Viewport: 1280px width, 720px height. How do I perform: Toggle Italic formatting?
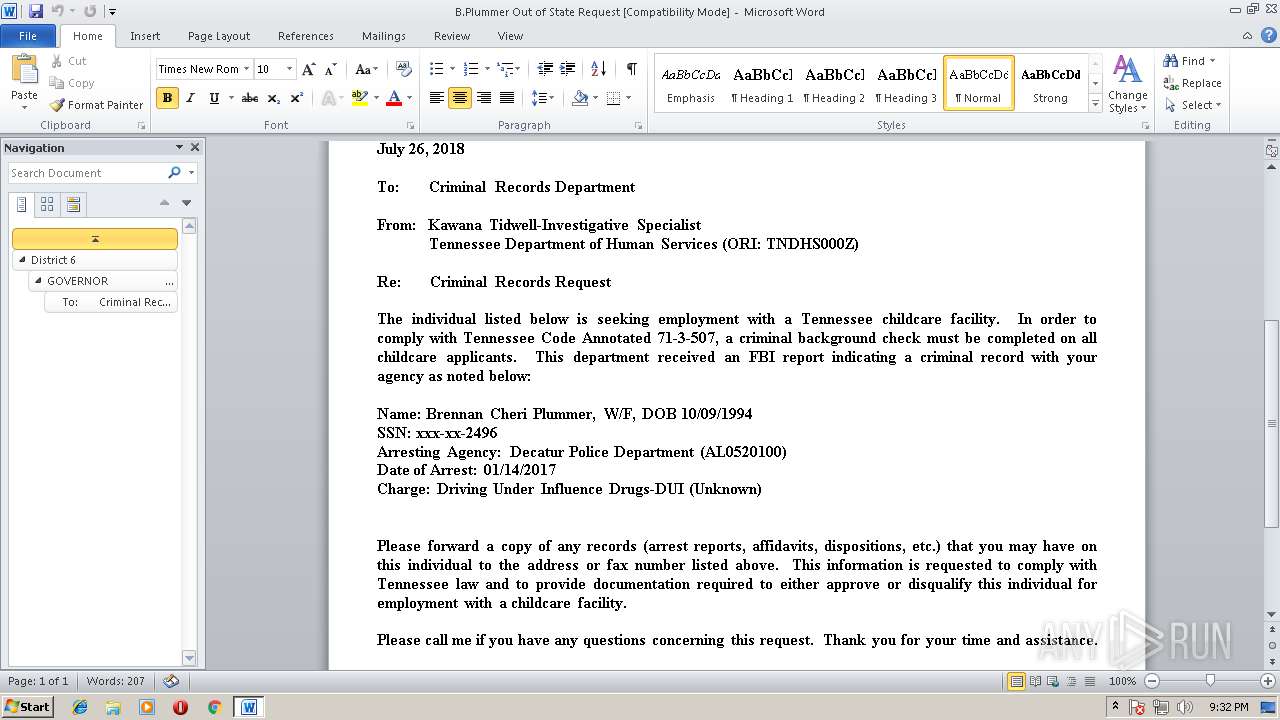pos(190,98)
